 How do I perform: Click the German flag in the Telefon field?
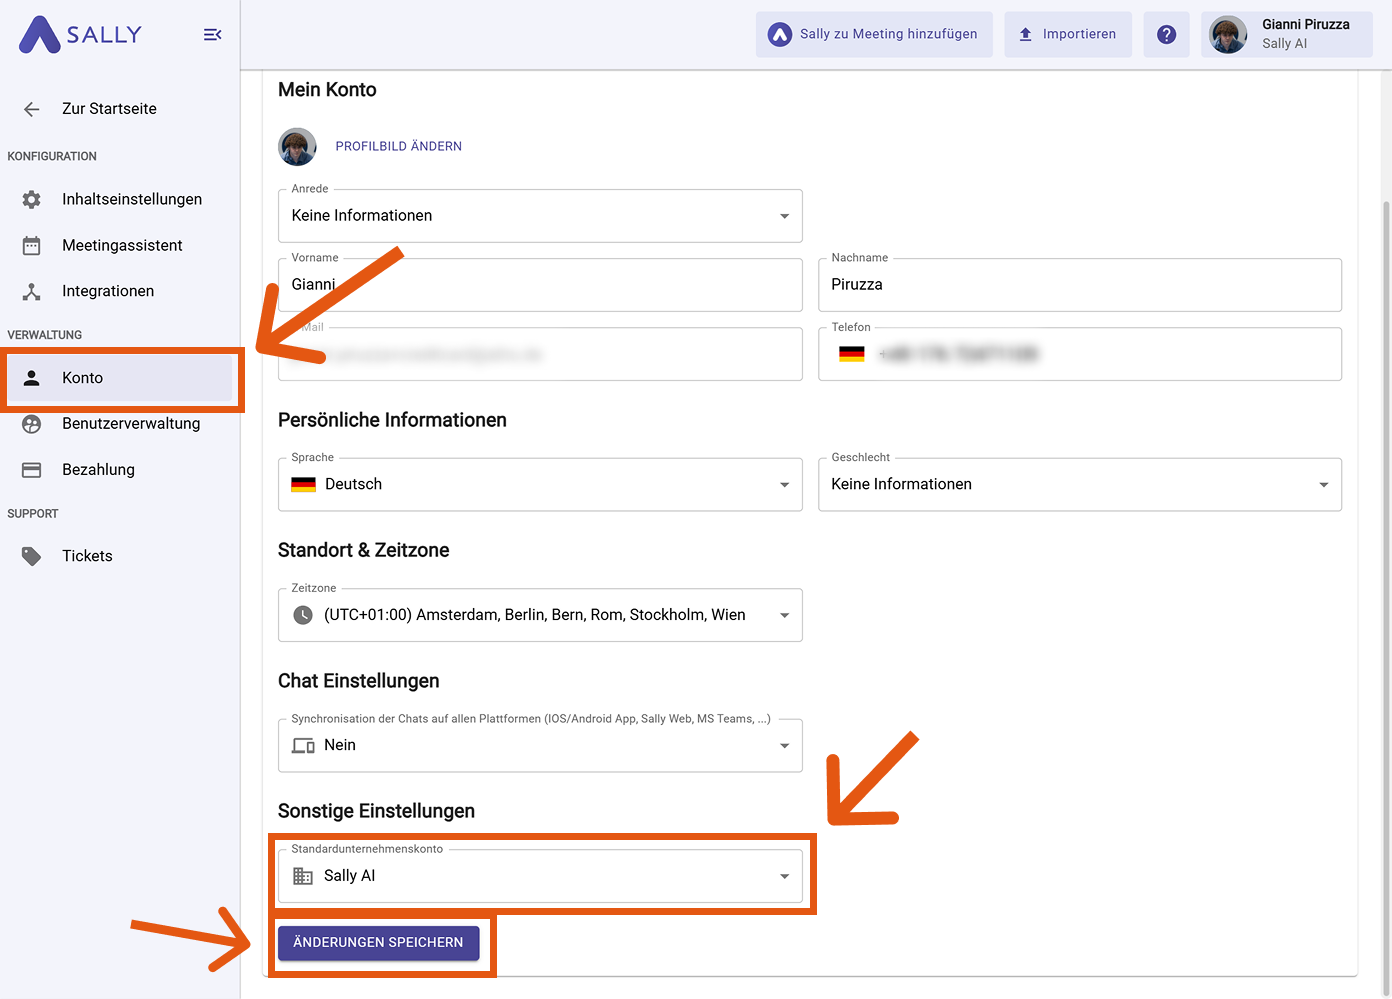(851, 354)
